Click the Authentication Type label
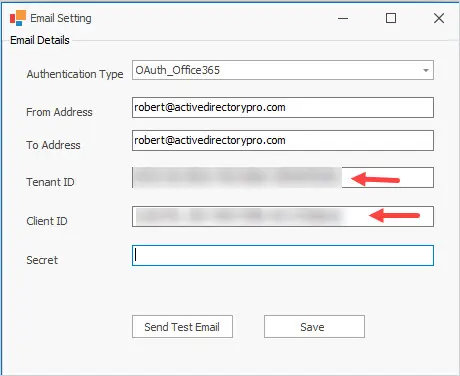The image size is (460, 376). pos(75,74)
